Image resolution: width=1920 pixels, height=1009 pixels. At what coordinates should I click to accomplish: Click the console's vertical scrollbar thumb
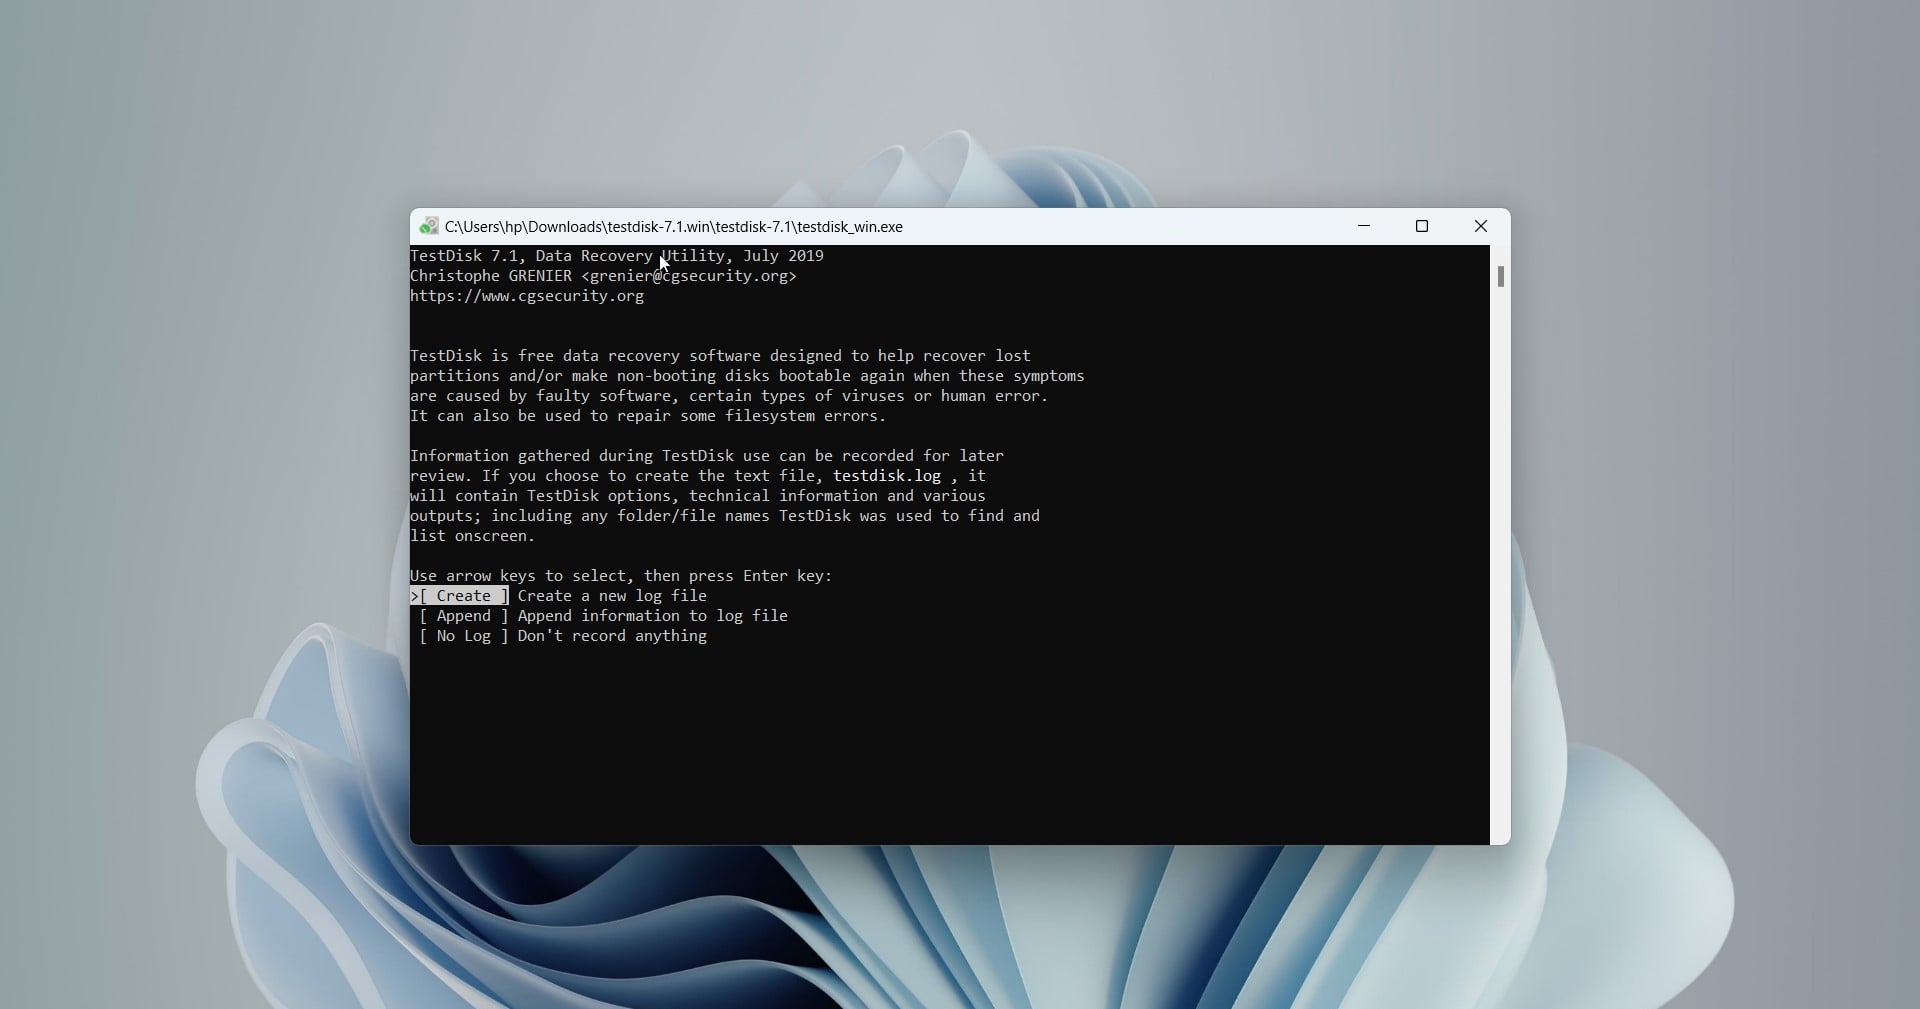click(x=1500, y=276)
